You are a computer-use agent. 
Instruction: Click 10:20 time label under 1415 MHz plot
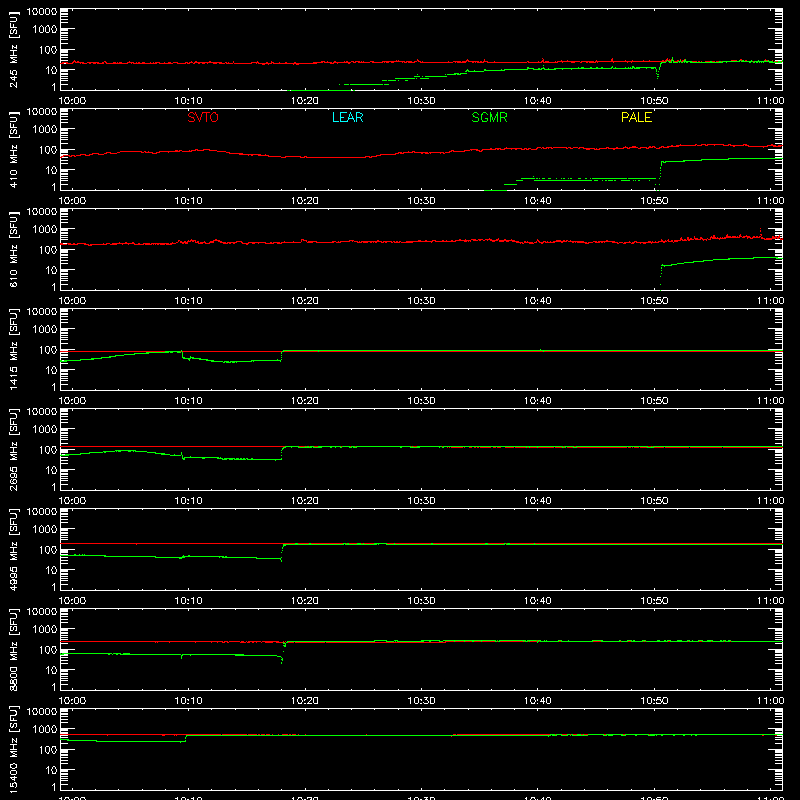click(305, 401)
